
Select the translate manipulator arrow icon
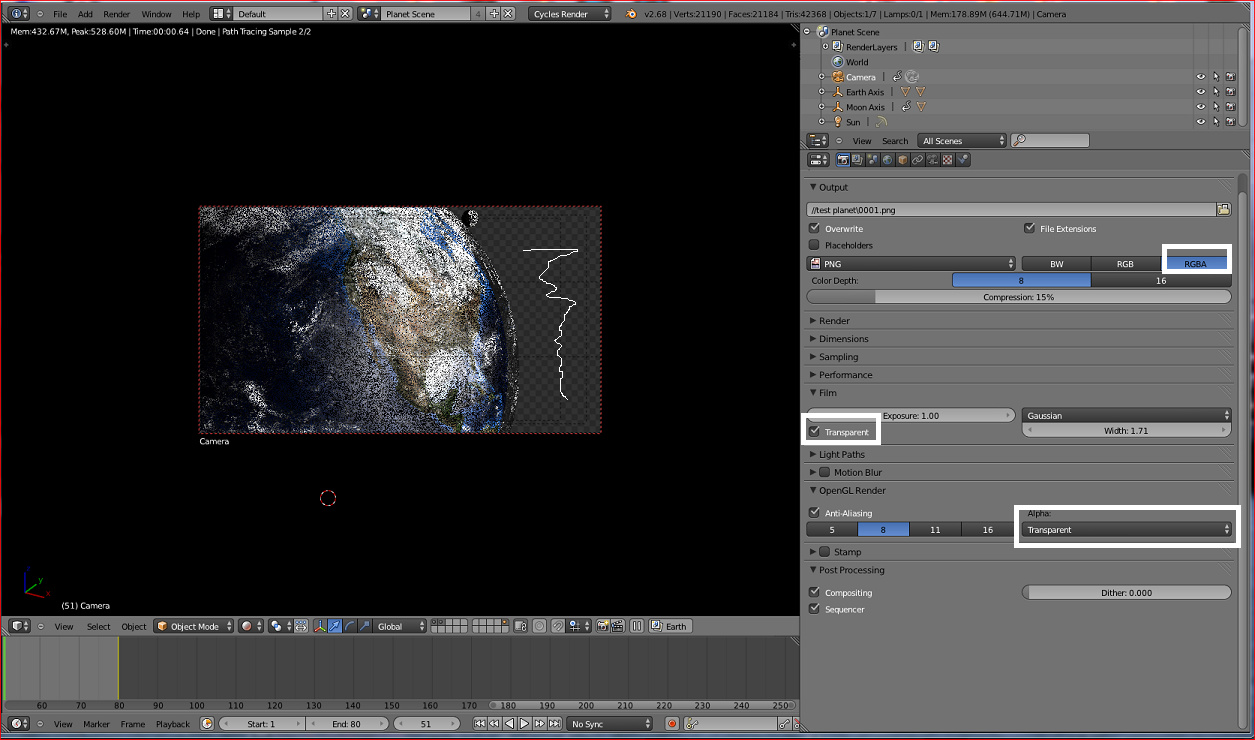[x=337, y=627]
